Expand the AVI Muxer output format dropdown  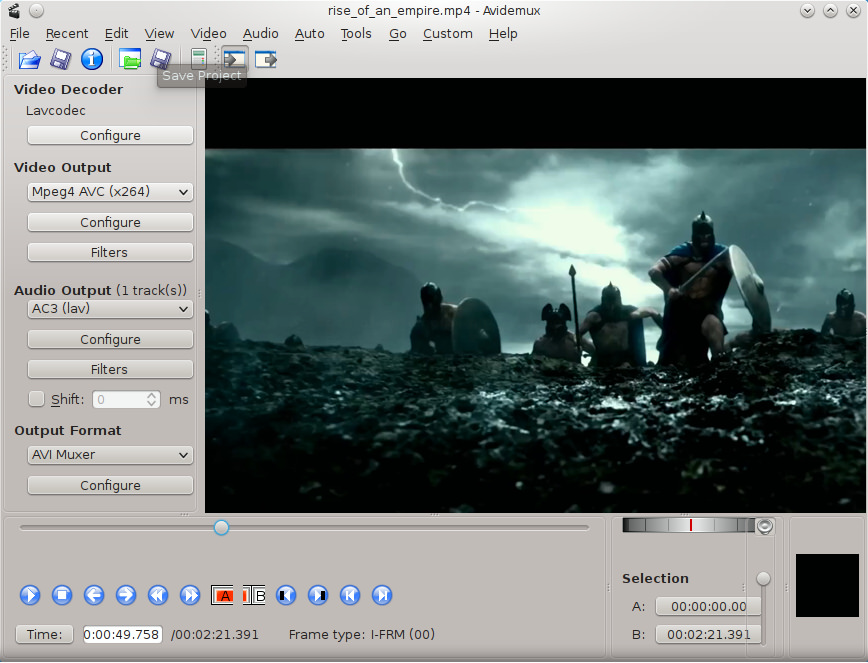tap(110, 455)
